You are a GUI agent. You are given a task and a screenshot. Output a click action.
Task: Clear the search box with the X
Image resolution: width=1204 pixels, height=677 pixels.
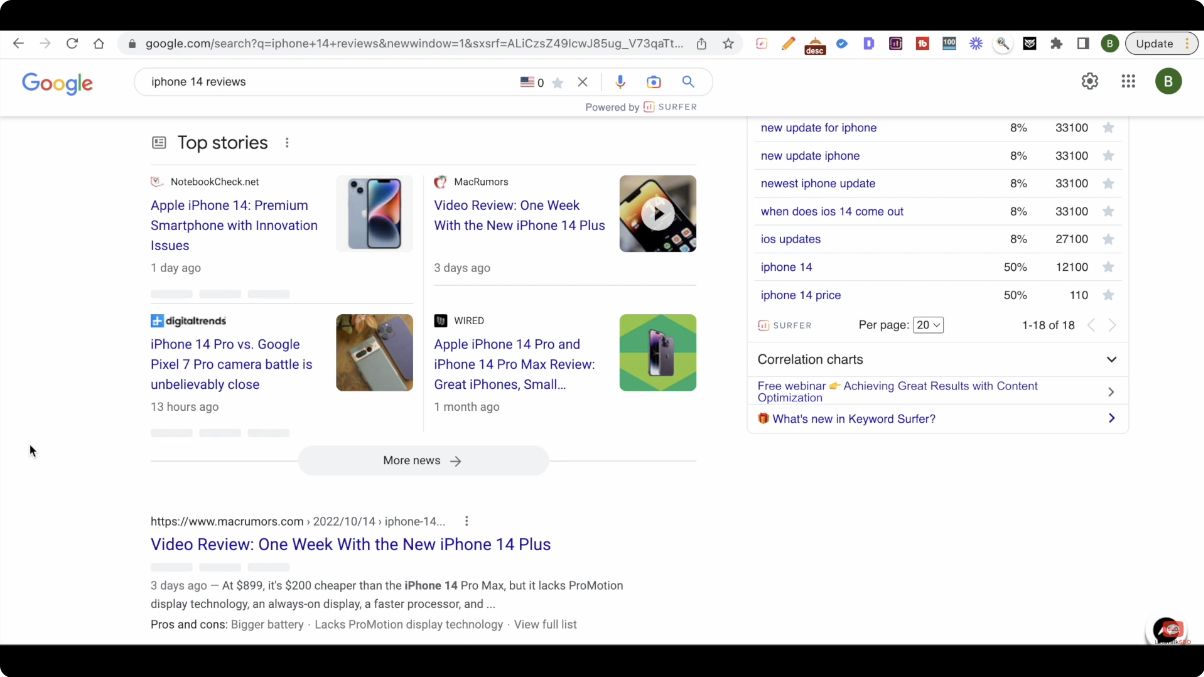point(582,82)
